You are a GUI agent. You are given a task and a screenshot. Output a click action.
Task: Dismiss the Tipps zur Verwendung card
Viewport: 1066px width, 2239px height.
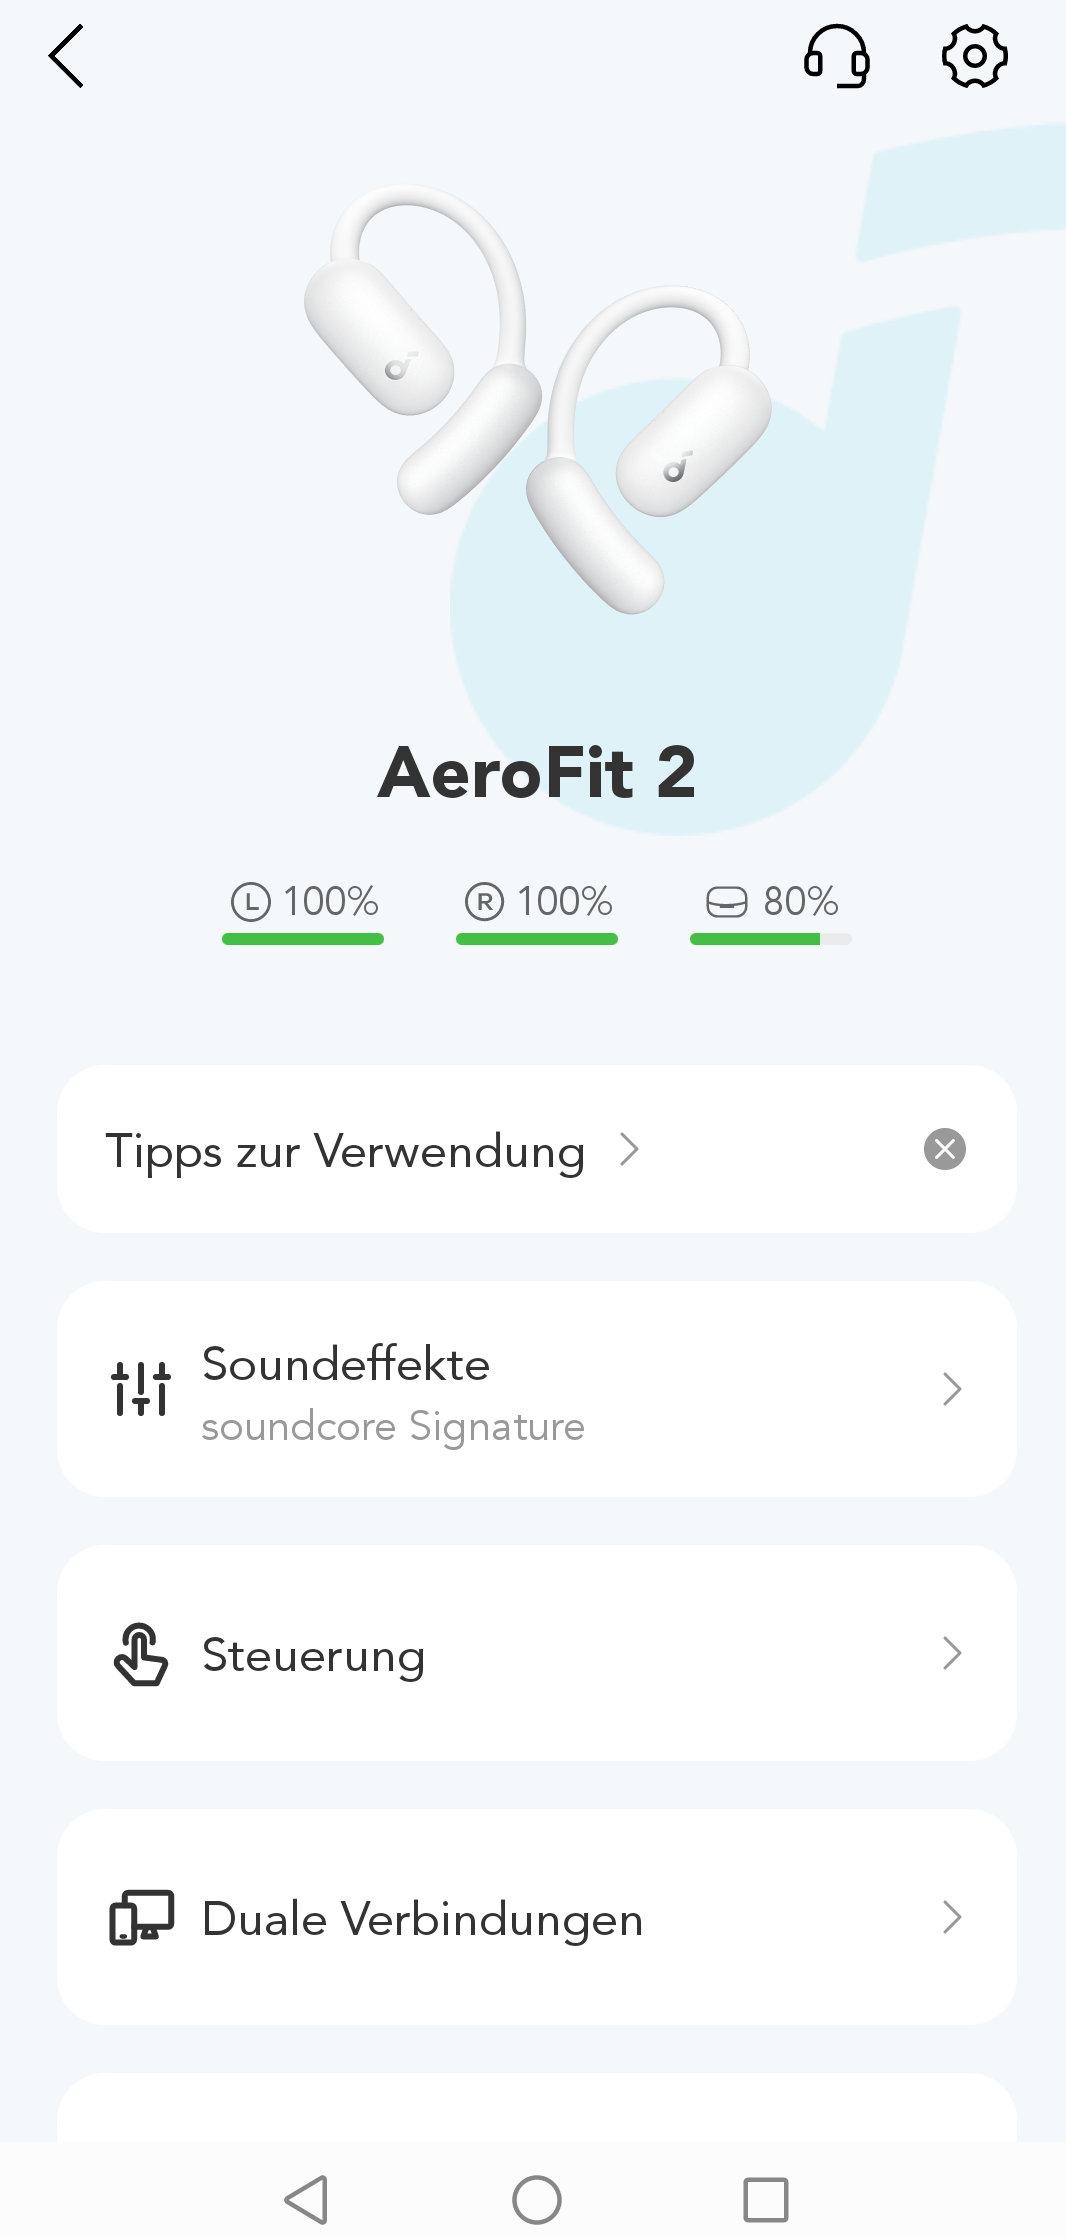944,1149
